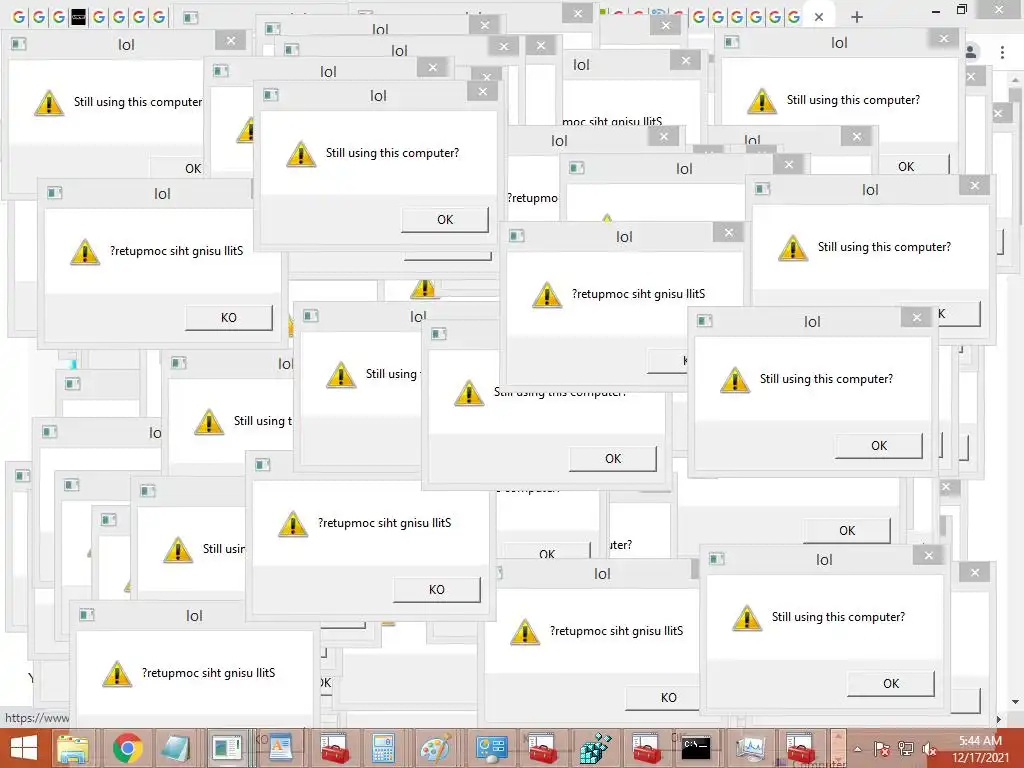This screenshot has width=1024, height=768.
Task: Open the Control Panel taskbar icon
Action: click(491, 748)
